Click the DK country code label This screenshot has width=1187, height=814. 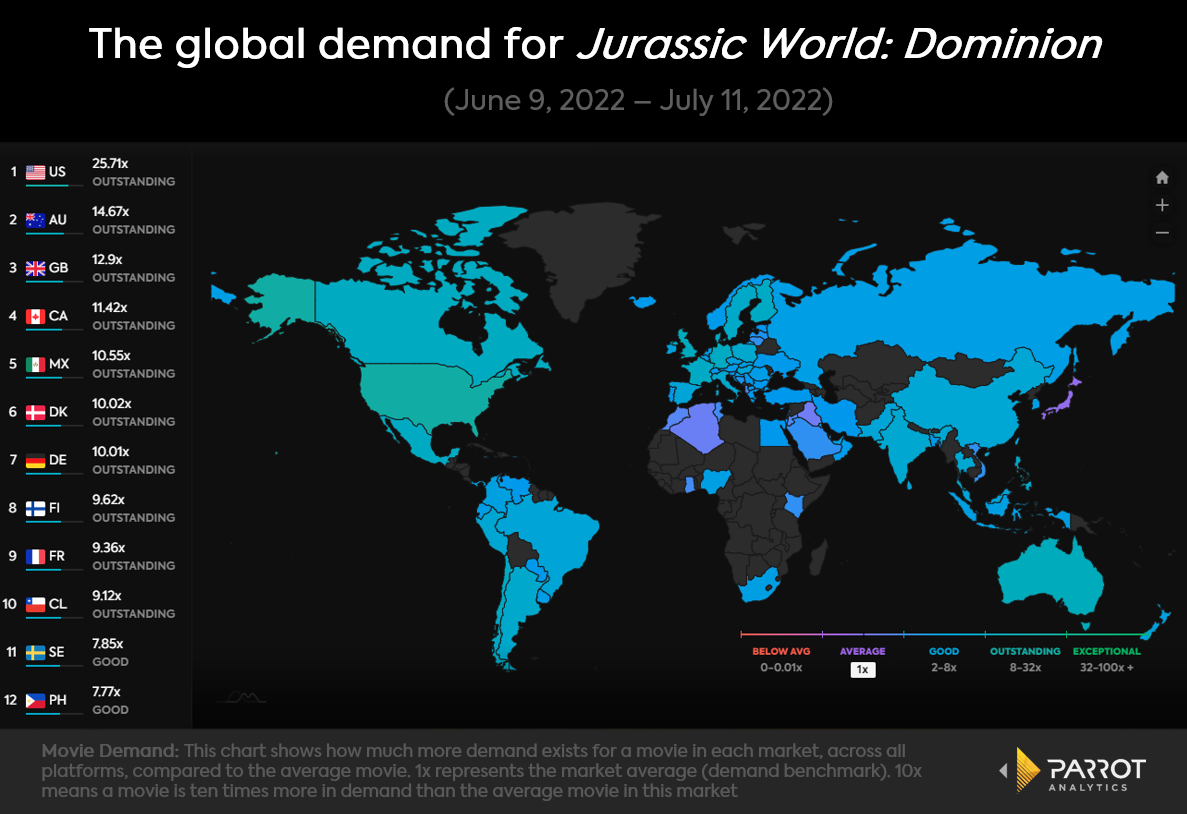pyautogui.click(x=58, y=413)
